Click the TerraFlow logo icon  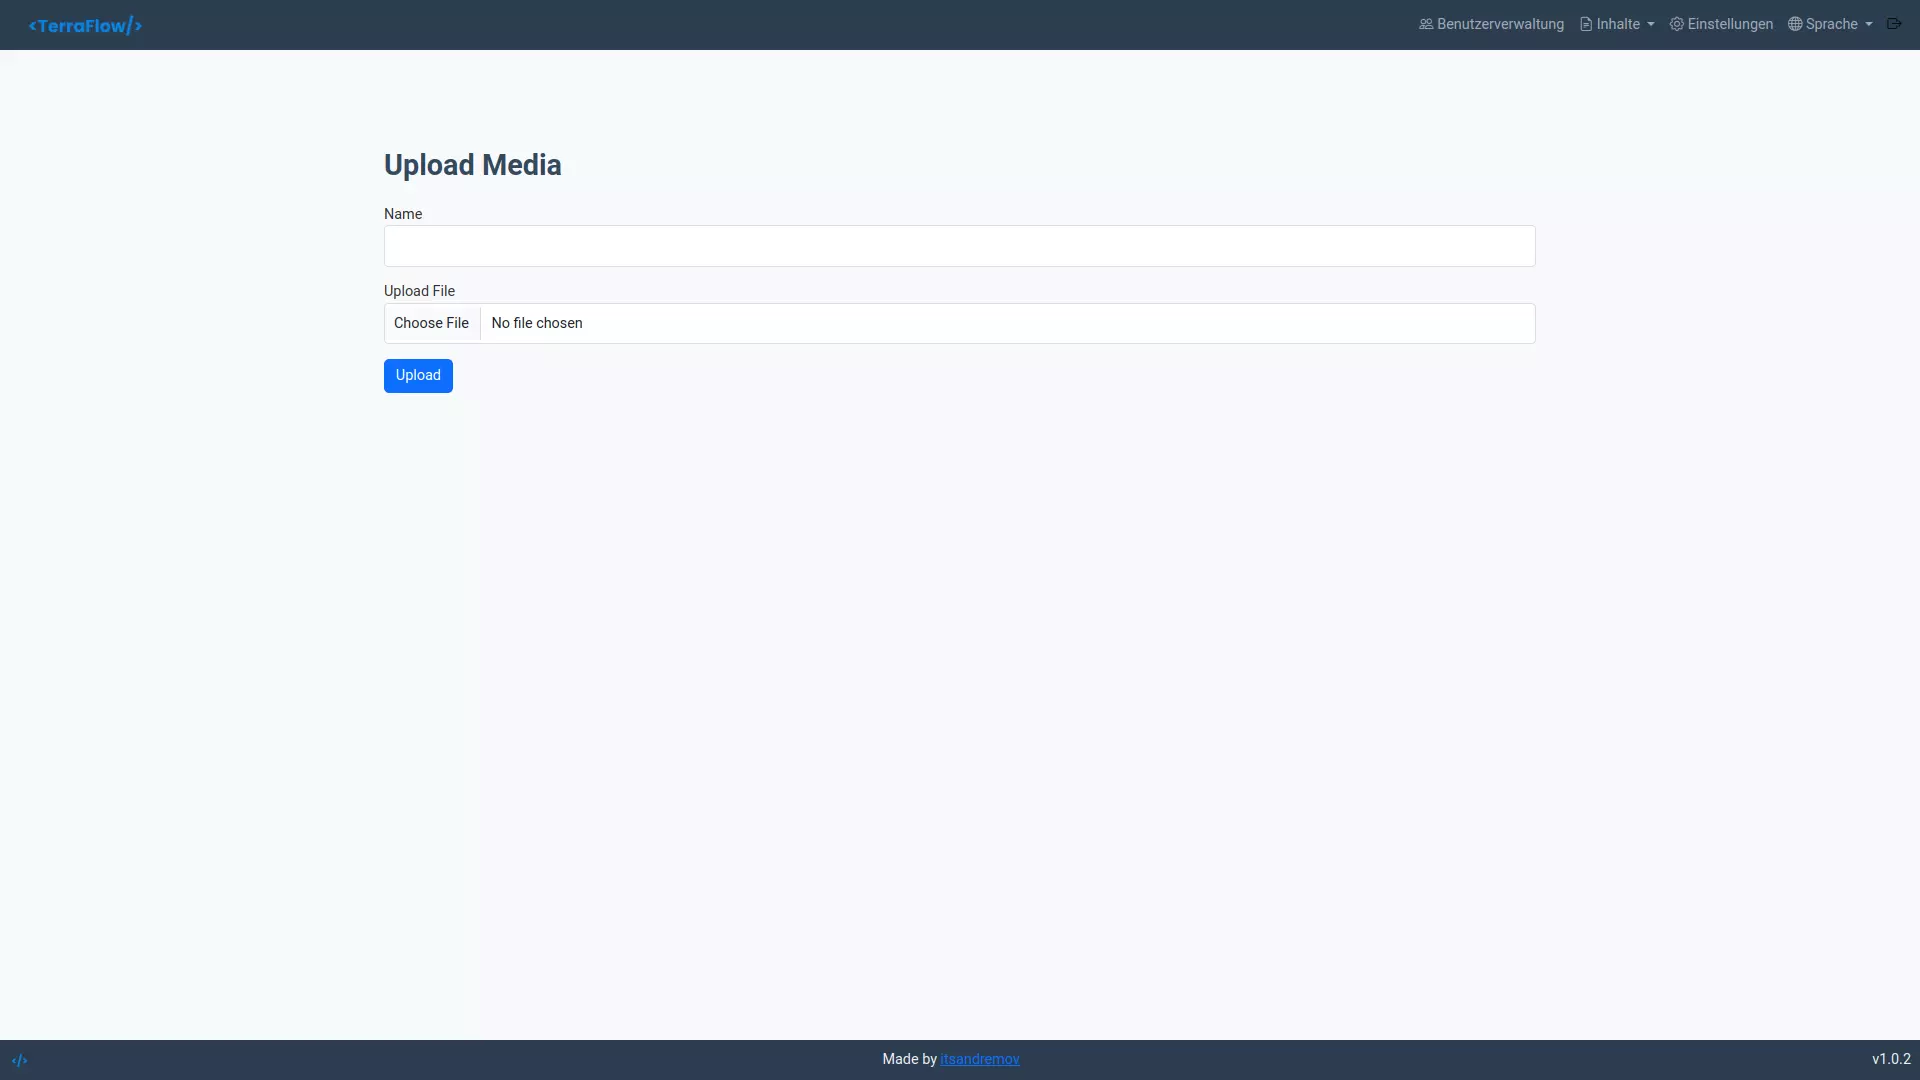(x=84, y=24)
